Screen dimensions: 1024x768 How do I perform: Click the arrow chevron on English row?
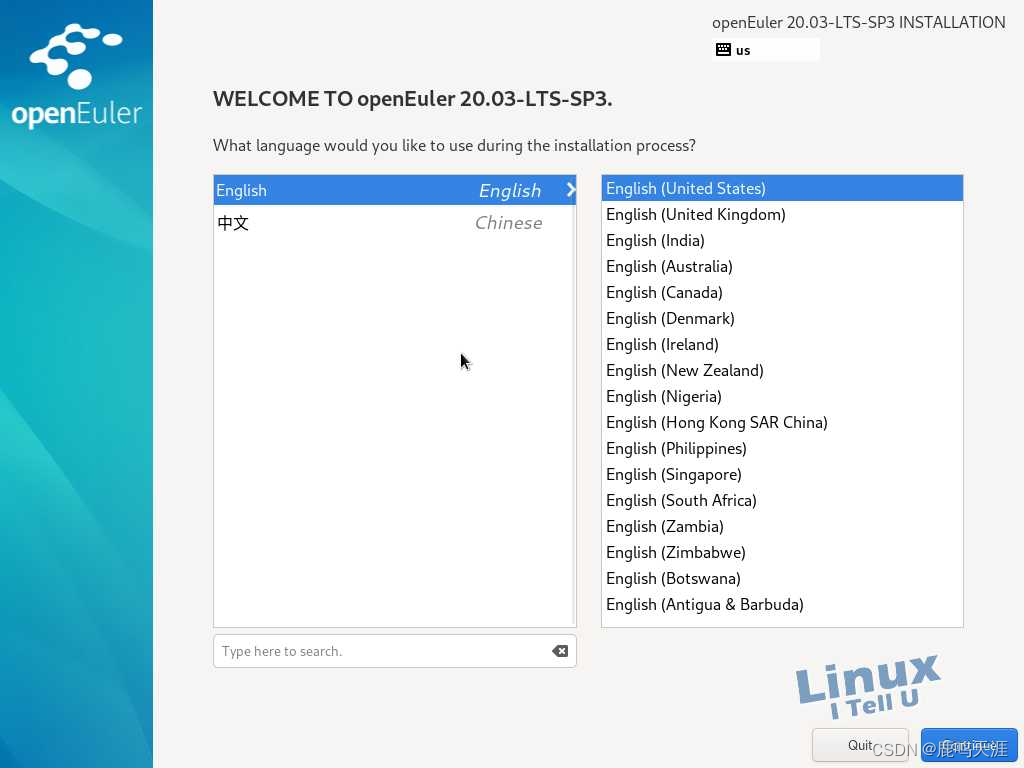571,190
